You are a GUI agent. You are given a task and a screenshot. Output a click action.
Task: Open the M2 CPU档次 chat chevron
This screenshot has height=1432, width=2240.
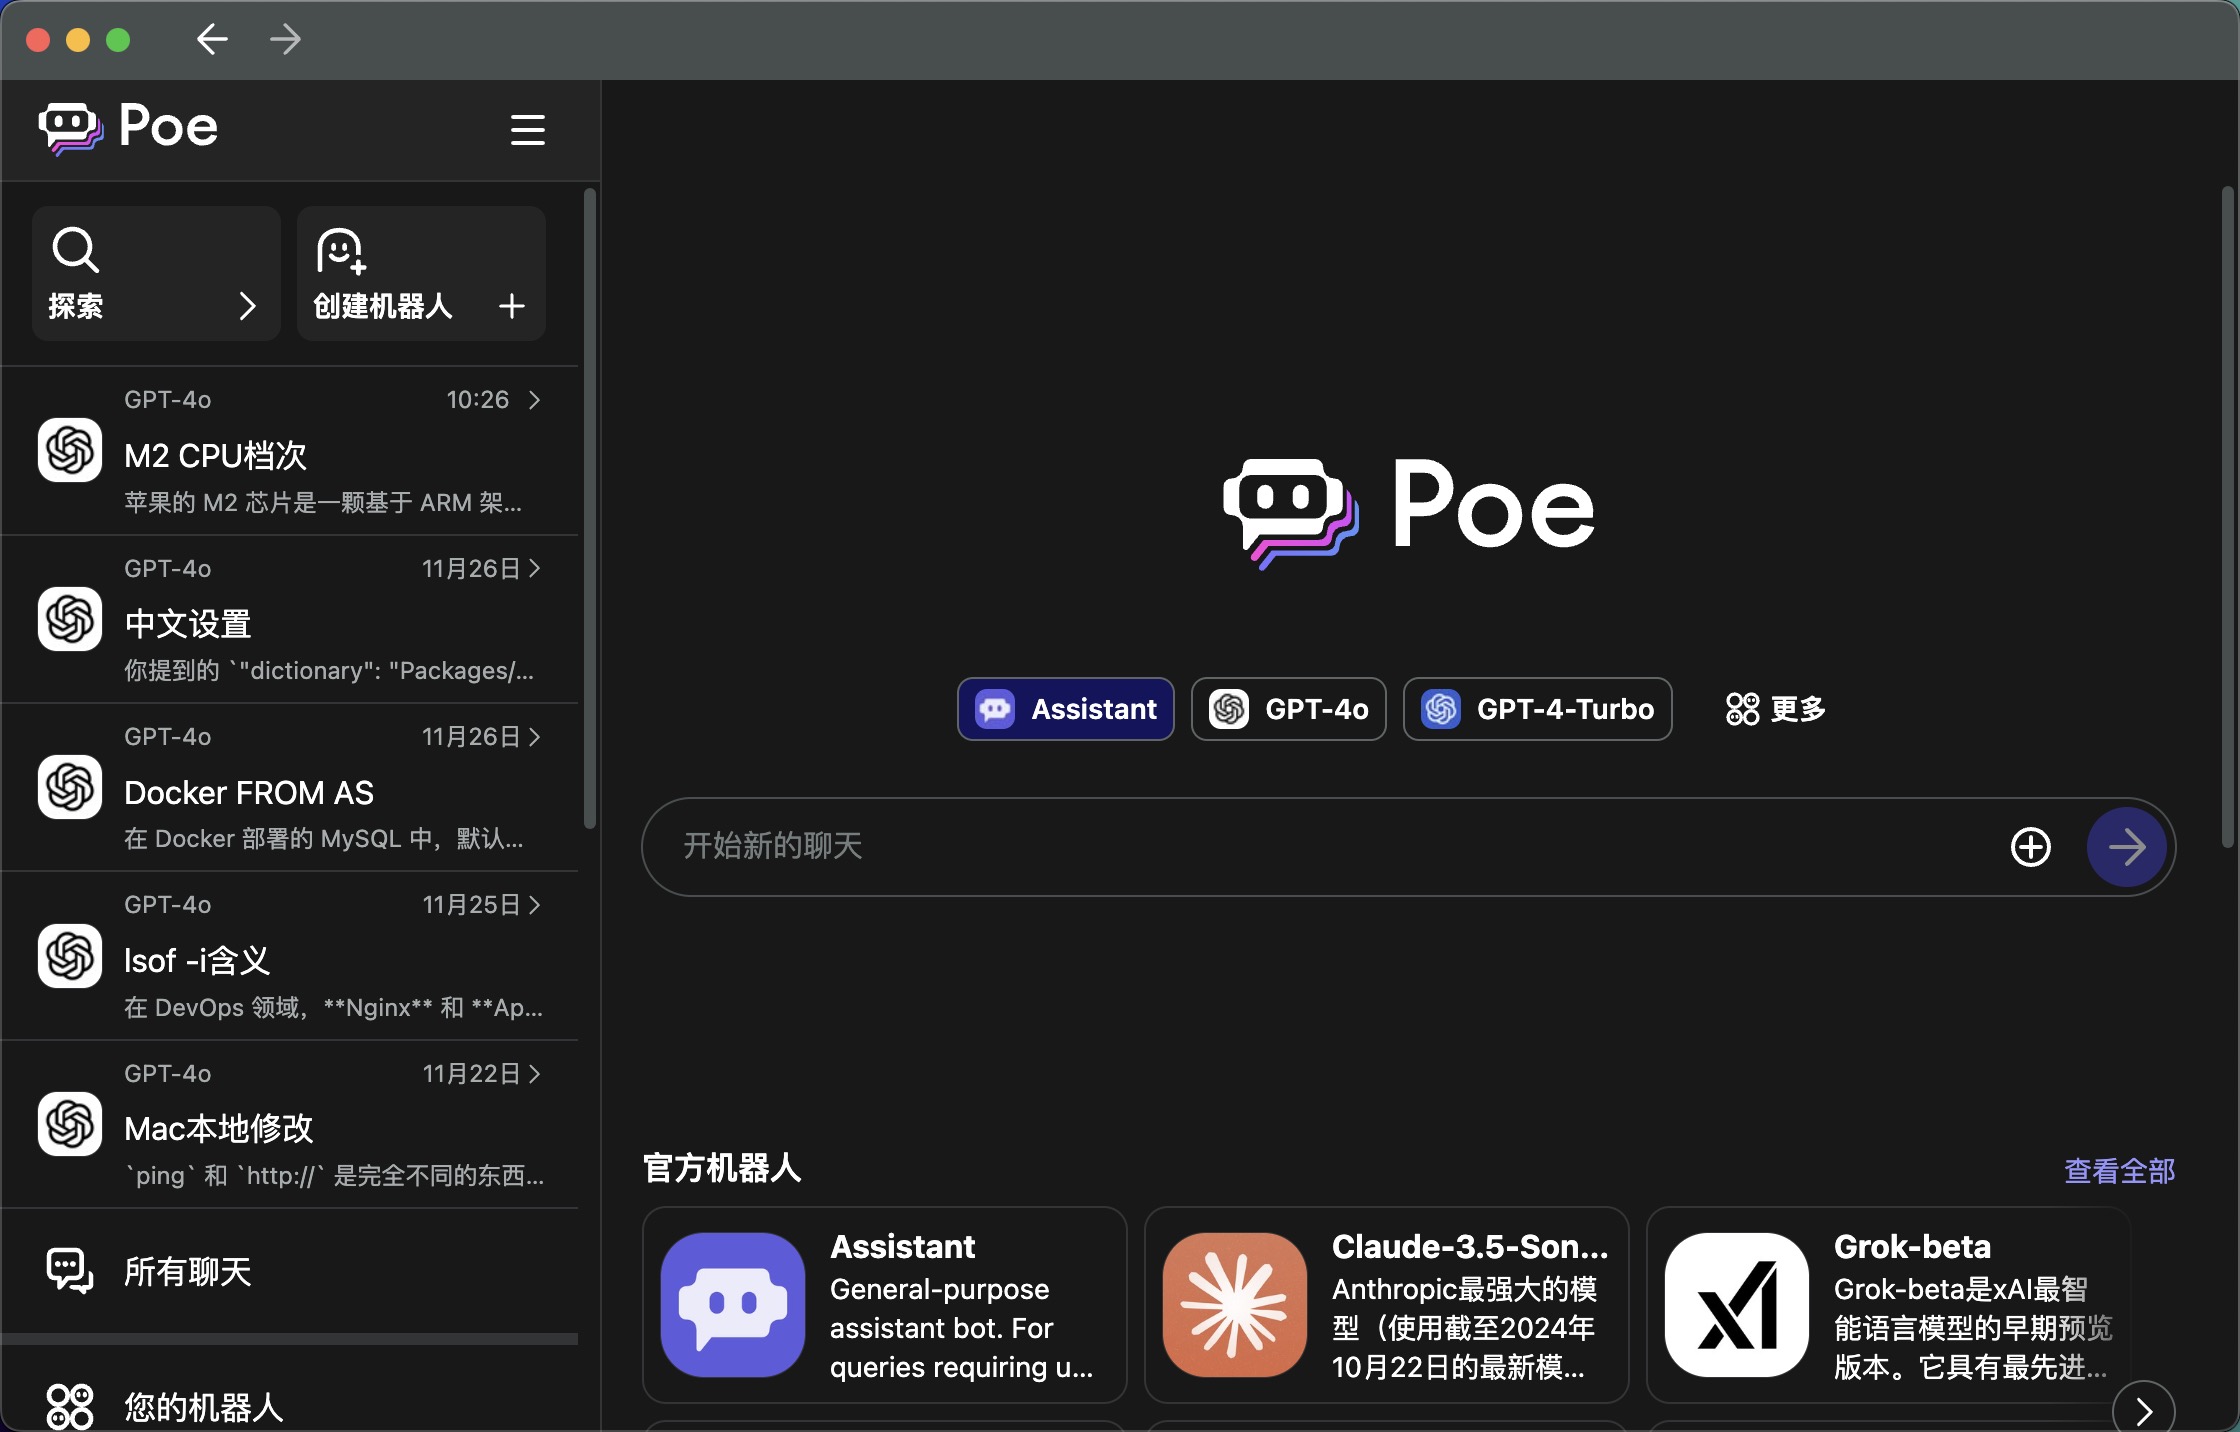pyautogui.click(x=535, y=400)
